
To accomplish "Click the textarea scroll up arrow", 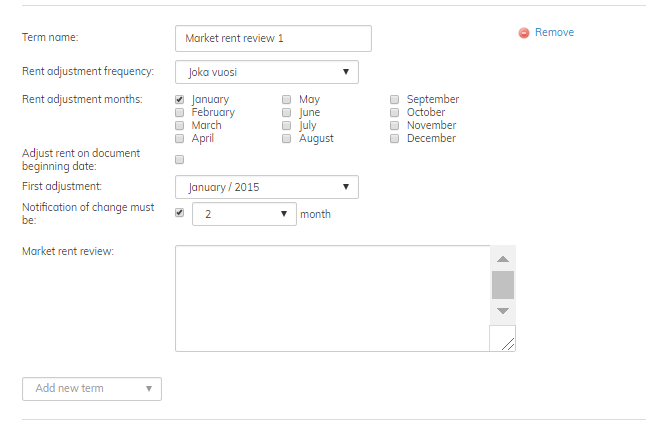I will (x=503, y=258).
